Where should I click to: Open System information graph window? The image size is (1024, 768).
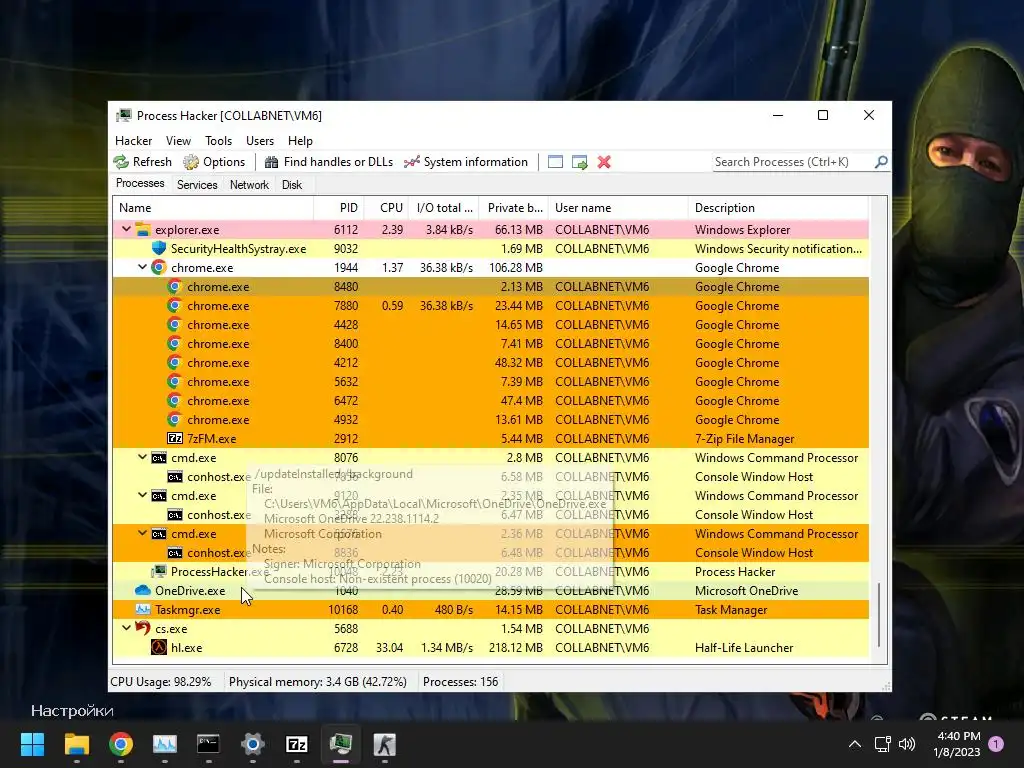(466, 162)
